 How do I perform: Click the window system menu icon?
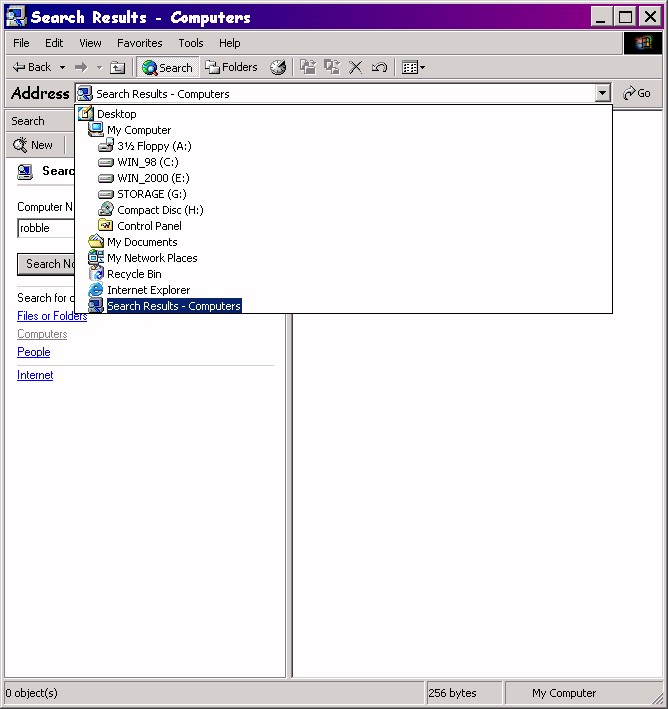coord(16,17)
